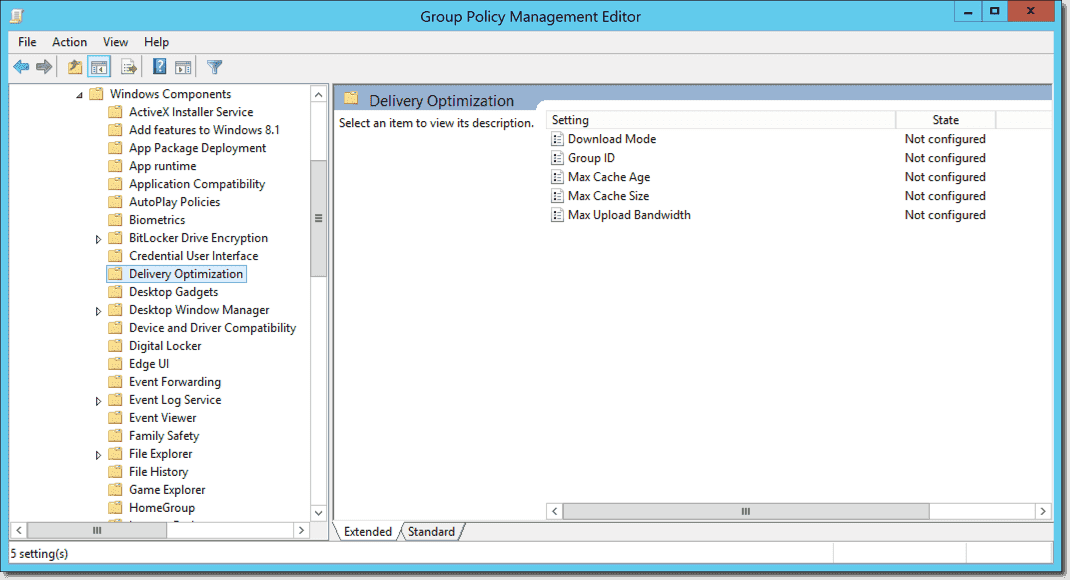Click the tree pane horizontal scroll right arrow

click(302, 530)
